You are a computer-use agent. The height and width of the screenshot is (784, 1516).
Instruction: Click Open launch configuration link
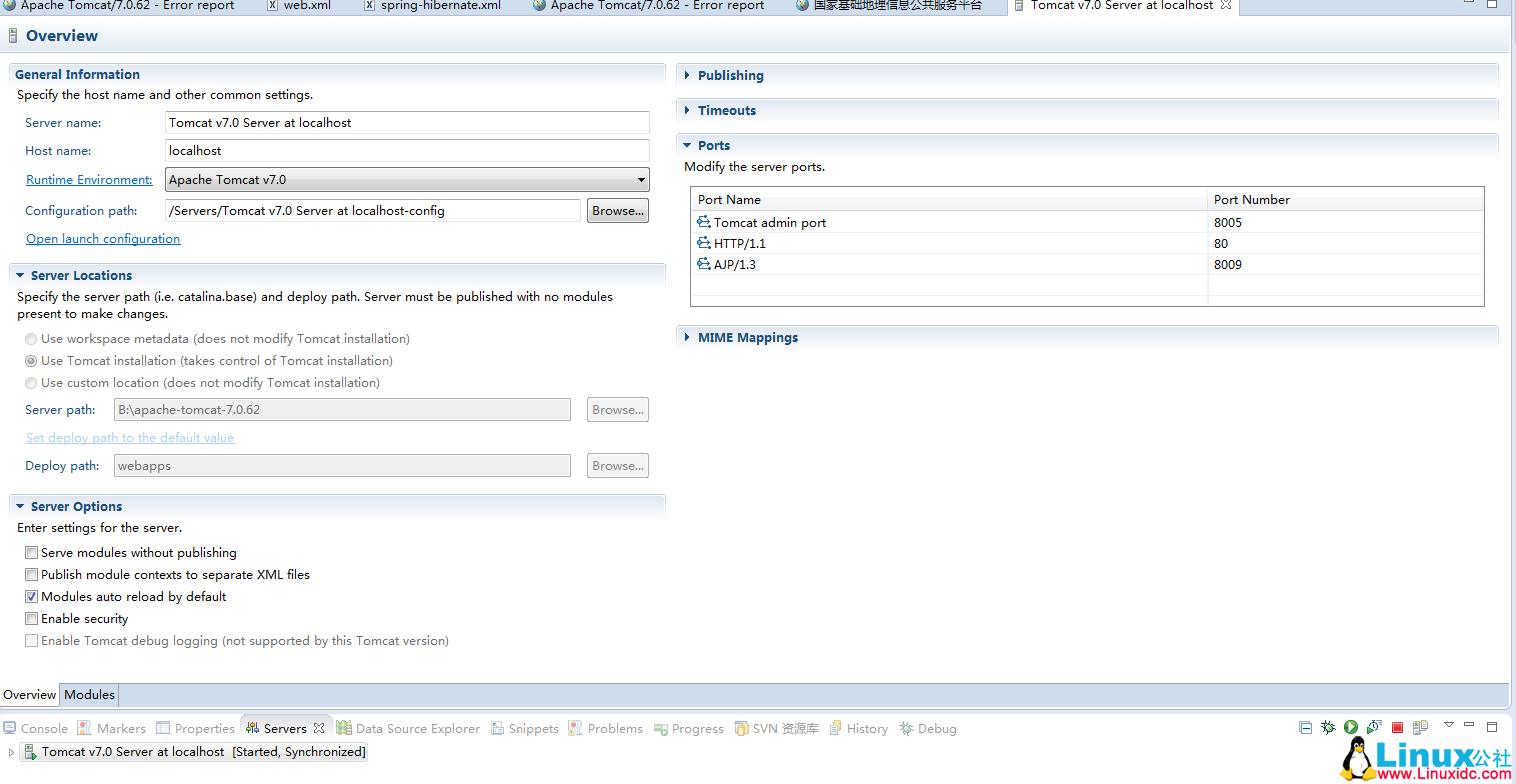coord(103,239)
